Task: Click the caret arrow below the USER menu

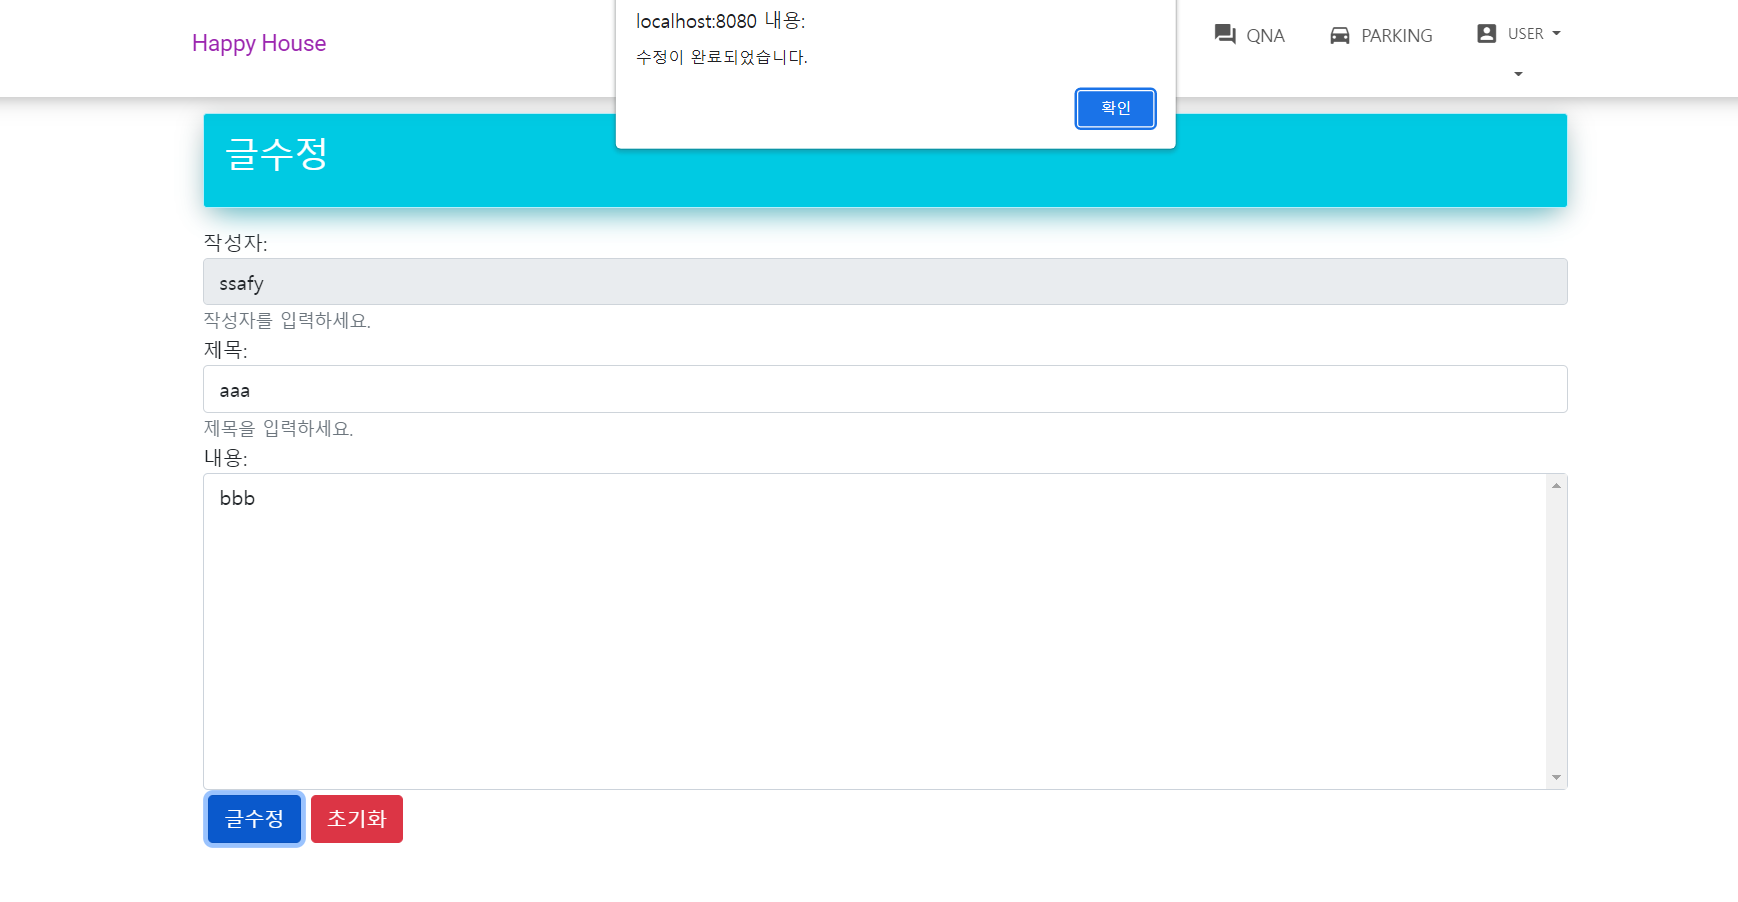Action: (x=1518, y=74)
